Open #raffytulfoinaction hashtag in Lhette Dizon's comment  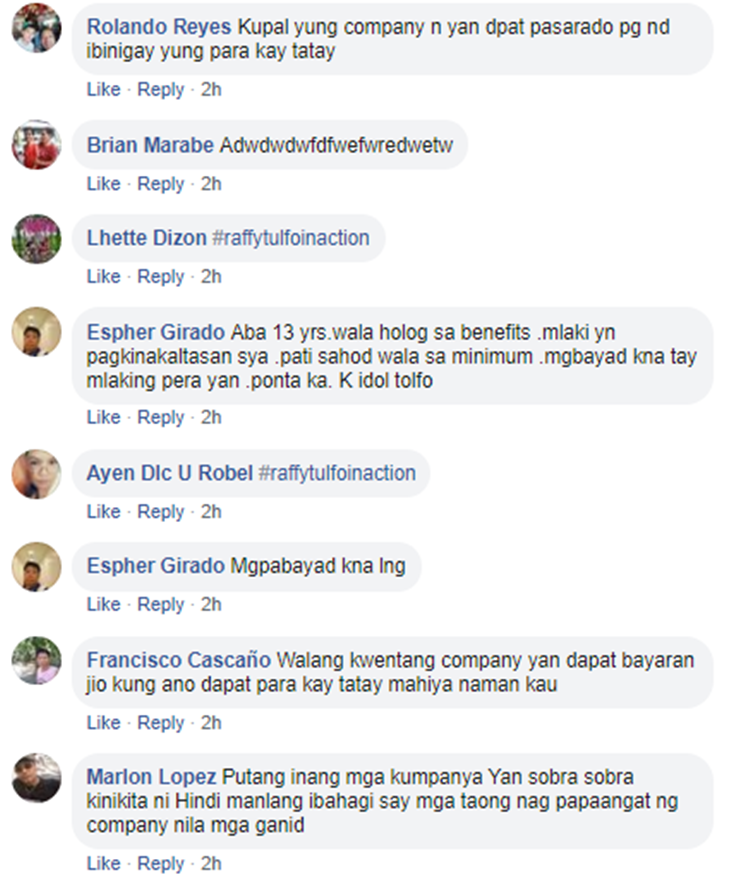(291, 238)
